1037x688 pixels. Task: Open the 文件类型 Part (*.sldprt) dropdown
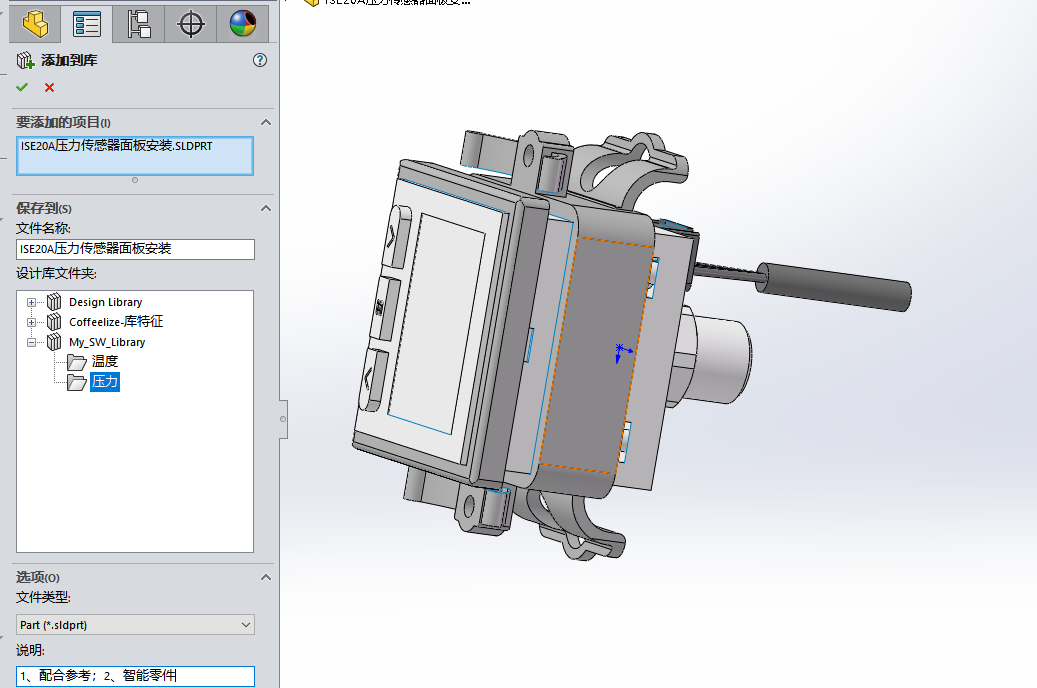point(135,625)
